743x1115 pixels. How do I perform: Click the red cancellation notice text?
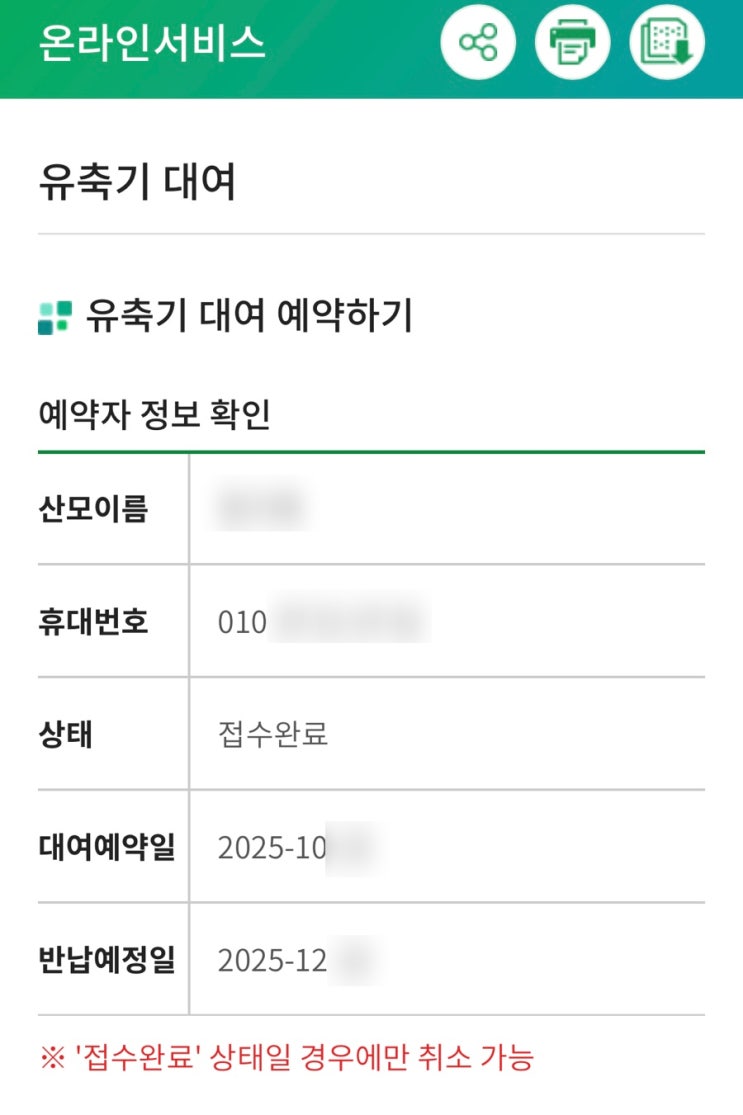tap(286, 1056)
